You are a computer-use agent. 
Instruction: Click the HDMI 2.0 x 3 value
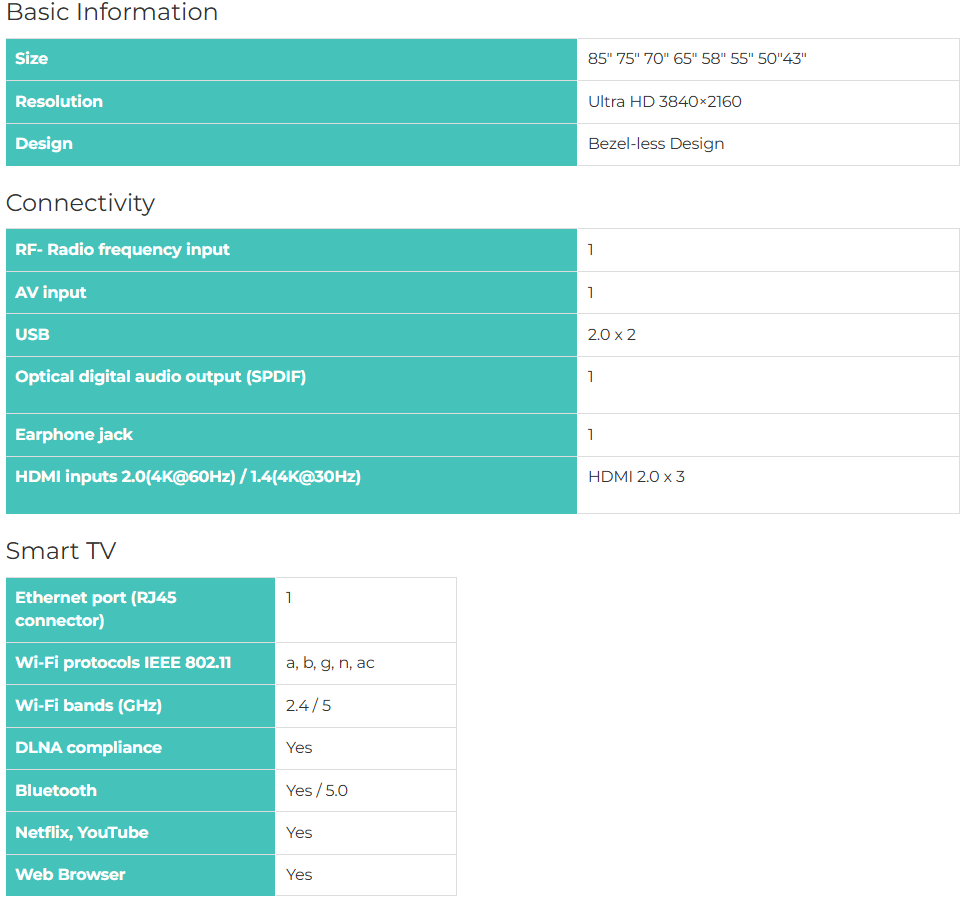(x=636, y=477)
